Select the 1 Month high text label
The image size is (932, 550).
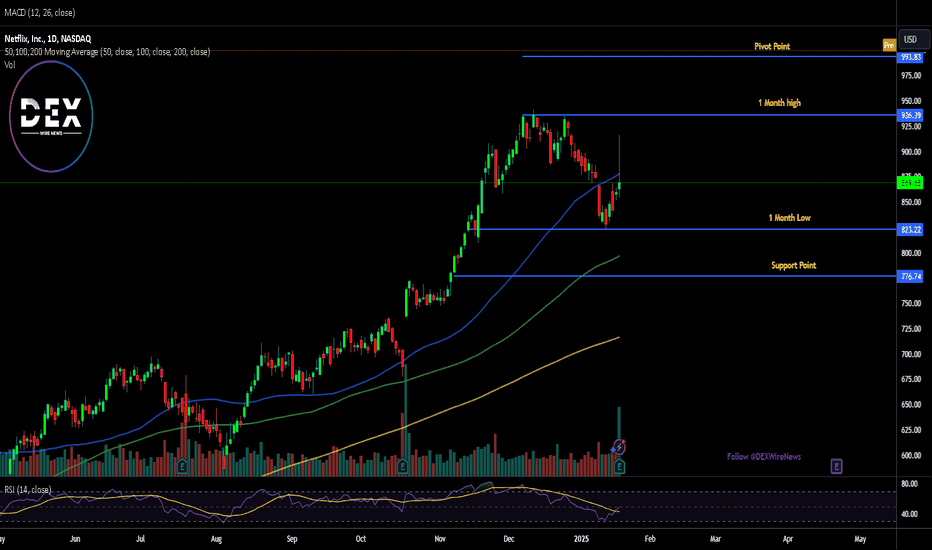779,103
